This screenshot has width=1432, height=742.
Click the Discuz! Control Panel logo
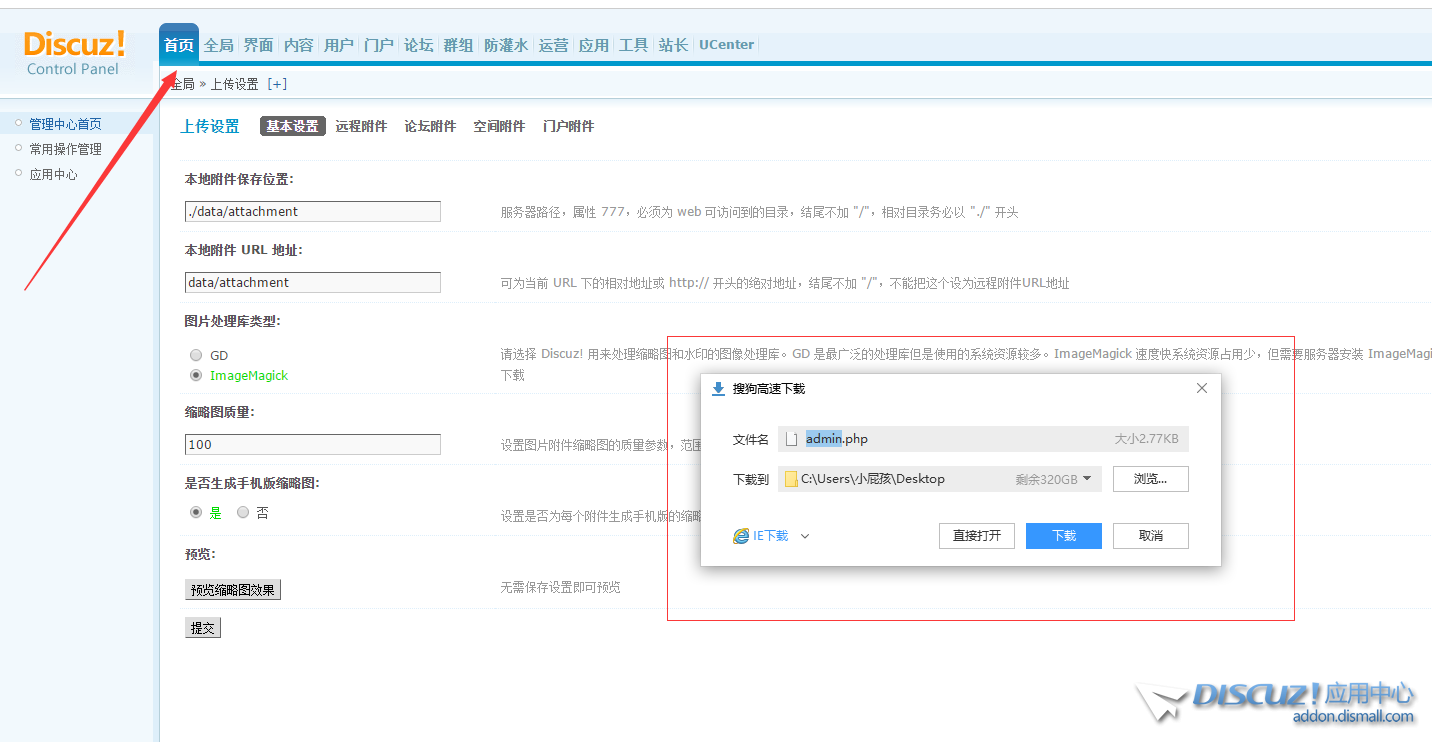click(x=75, y=54)
